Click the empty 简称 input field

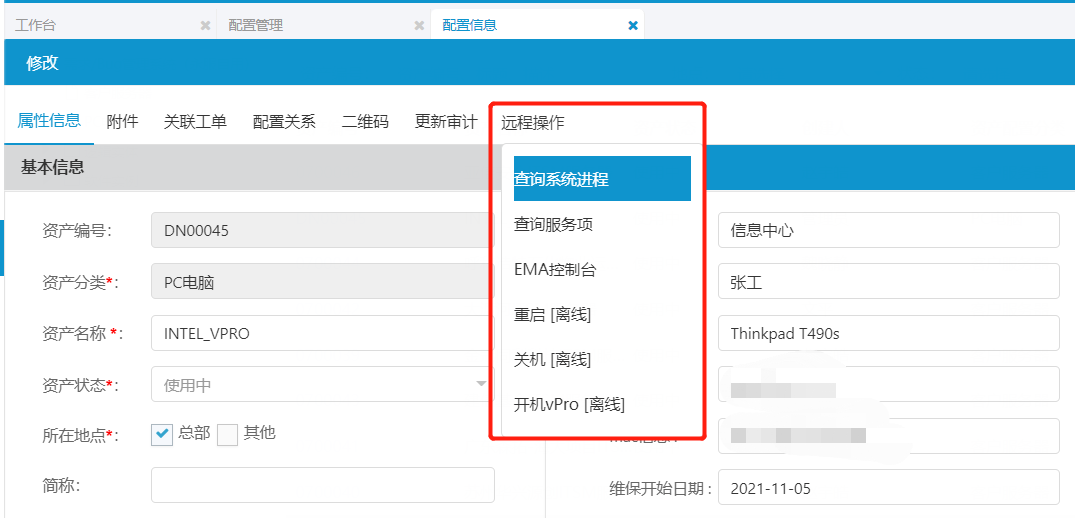(322, 485)
